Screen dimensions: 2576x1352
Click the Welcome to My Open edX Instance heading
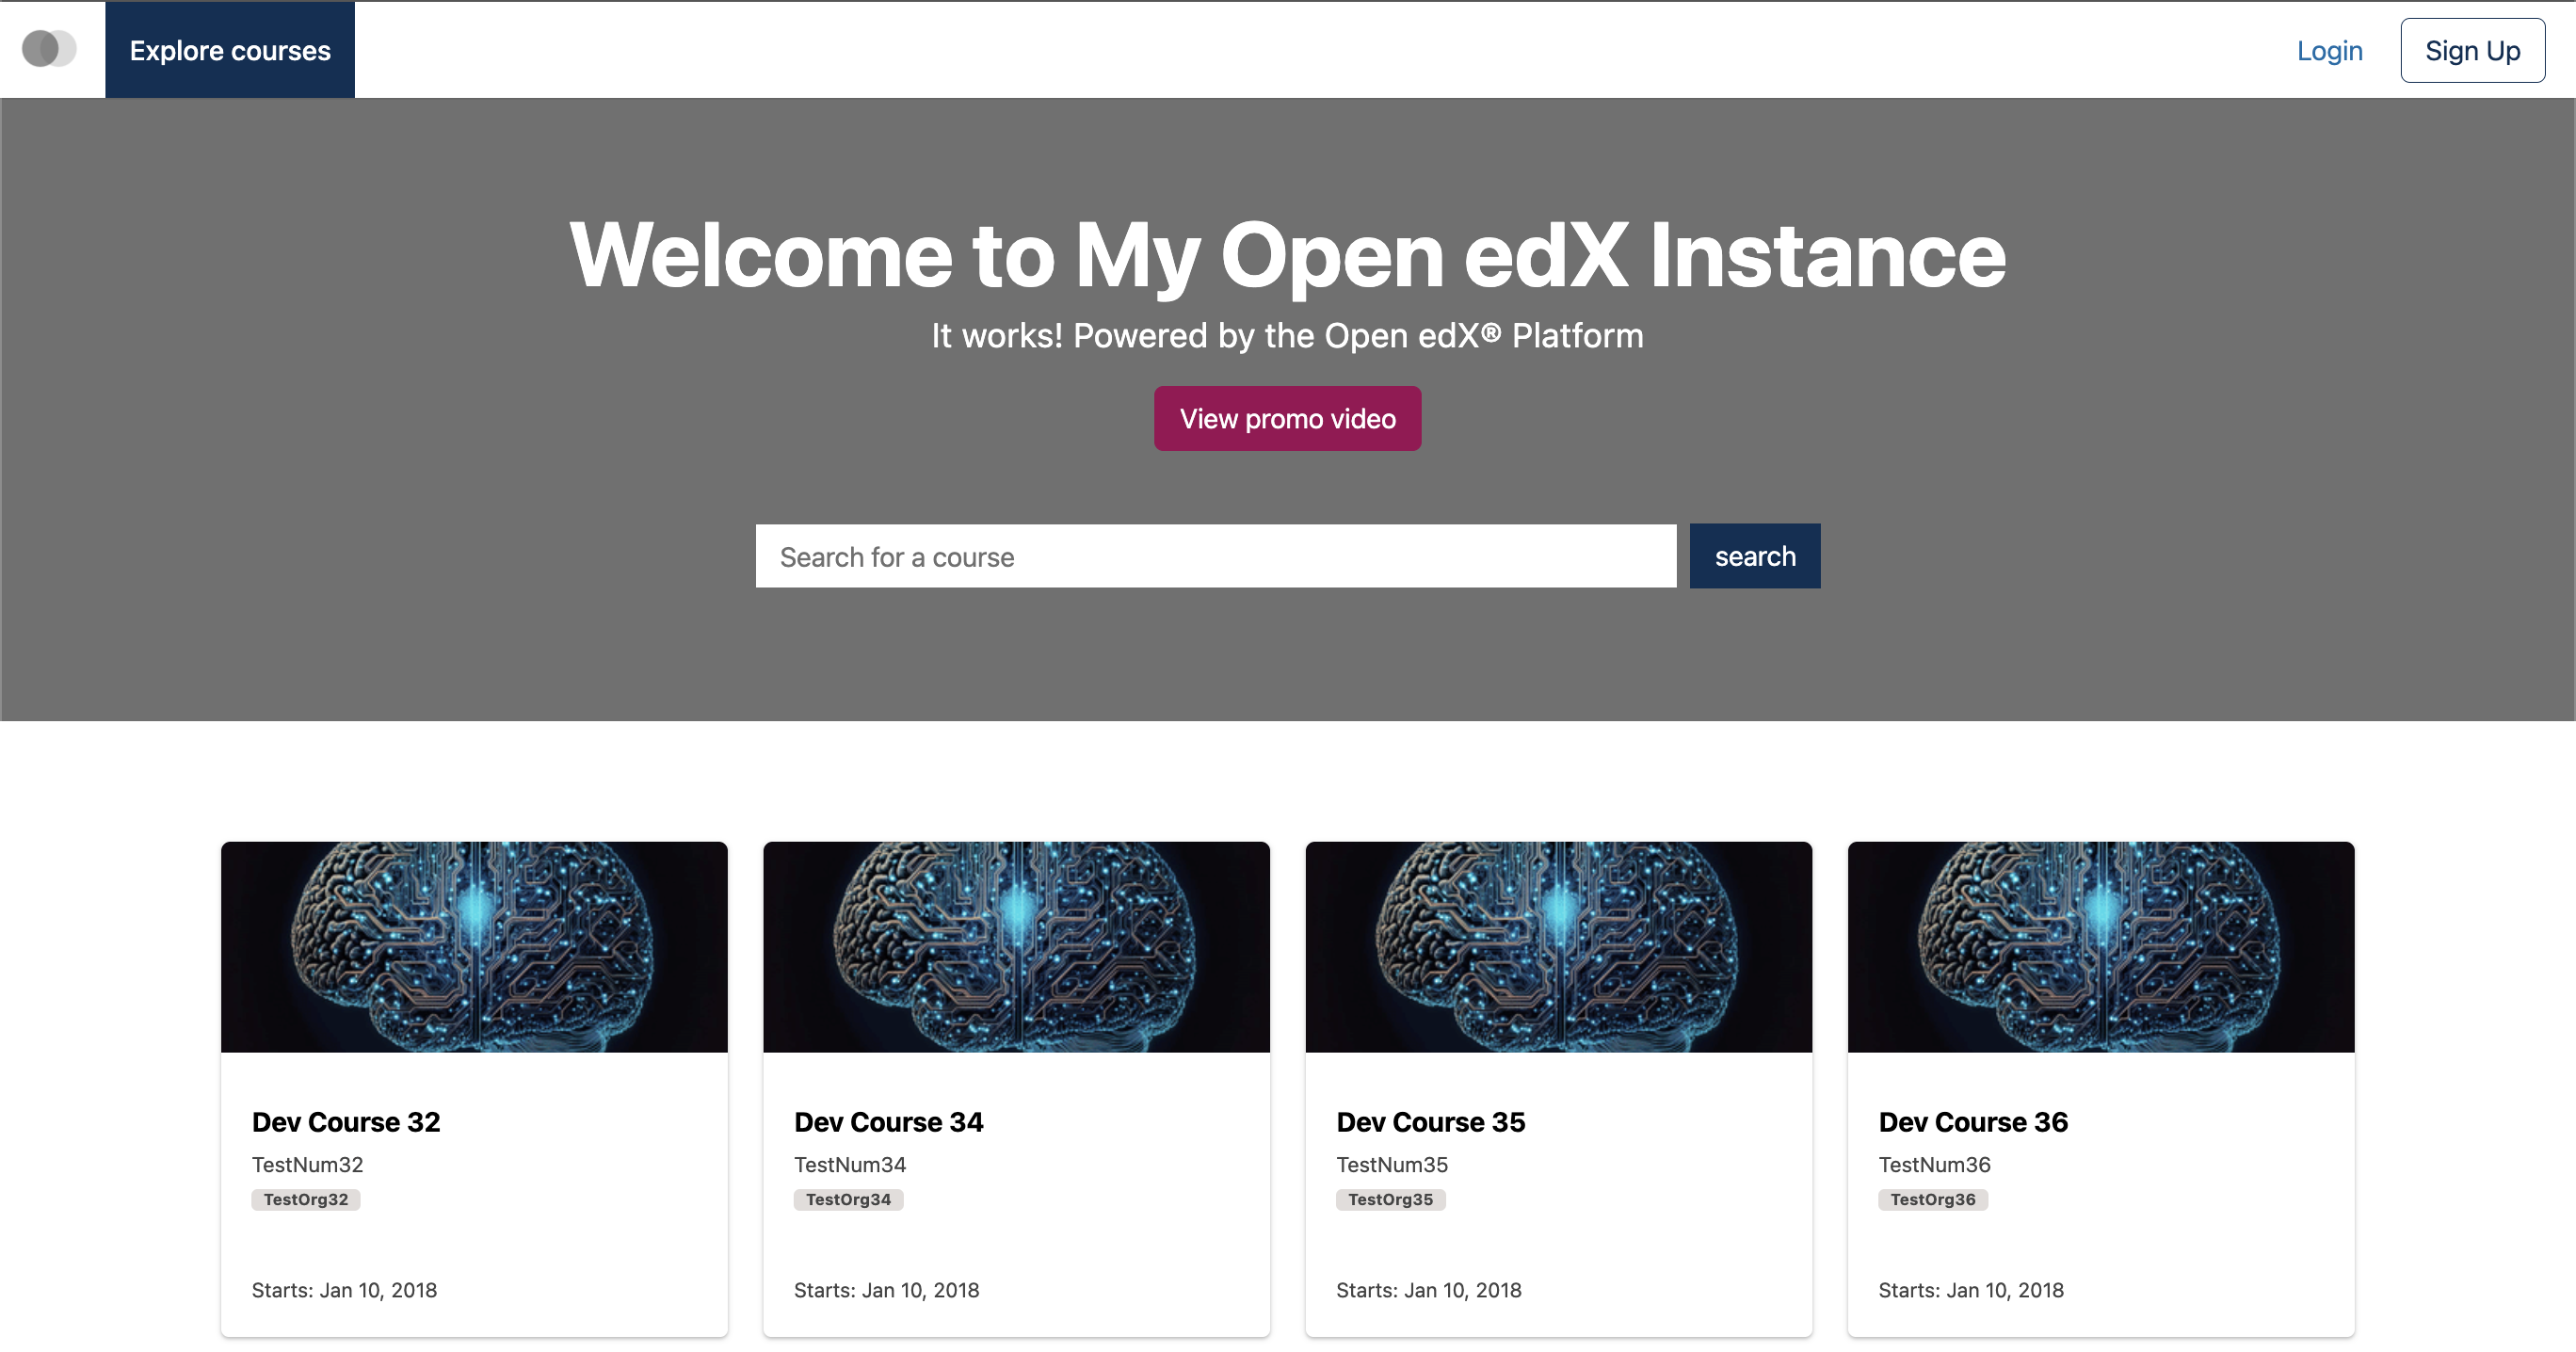pyautogui.click(x=1287, y=256)
